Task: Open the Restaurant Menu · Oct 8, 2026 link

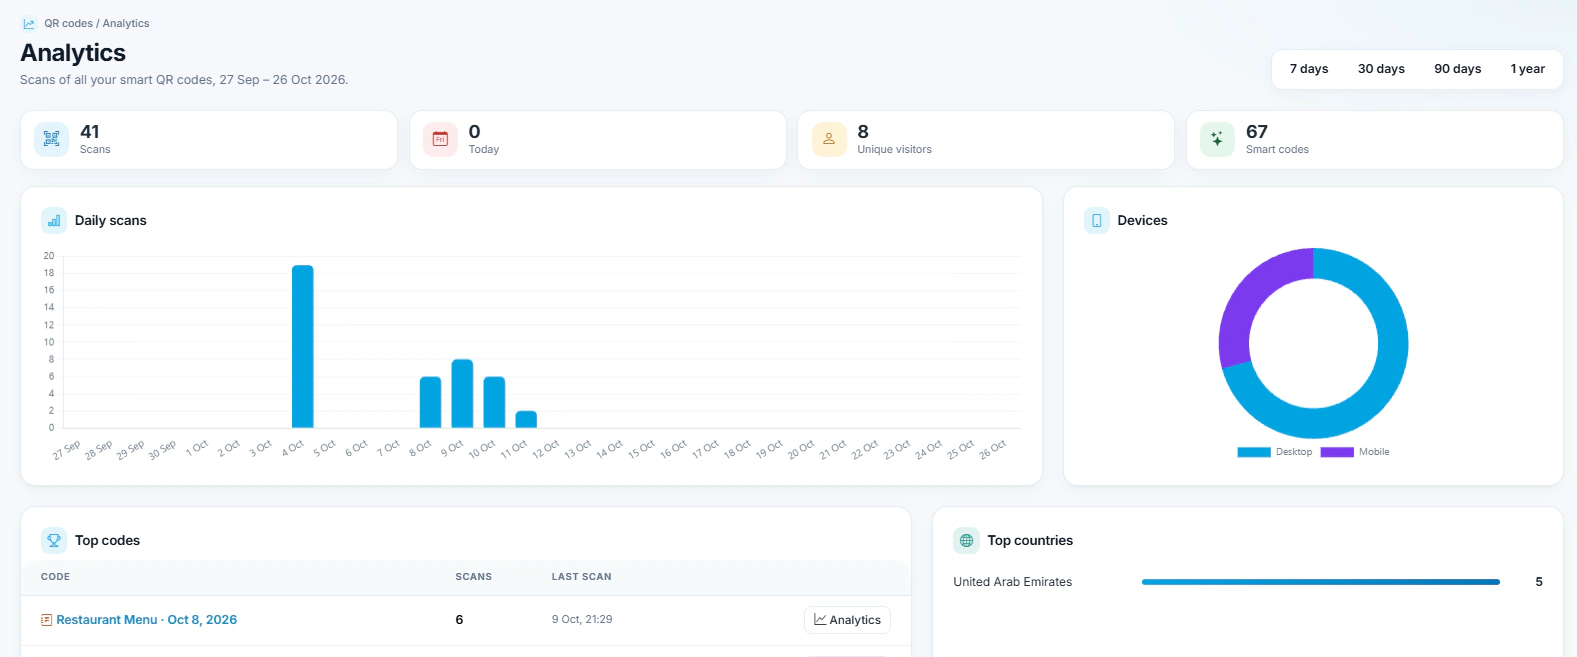Action: point(147,620)
